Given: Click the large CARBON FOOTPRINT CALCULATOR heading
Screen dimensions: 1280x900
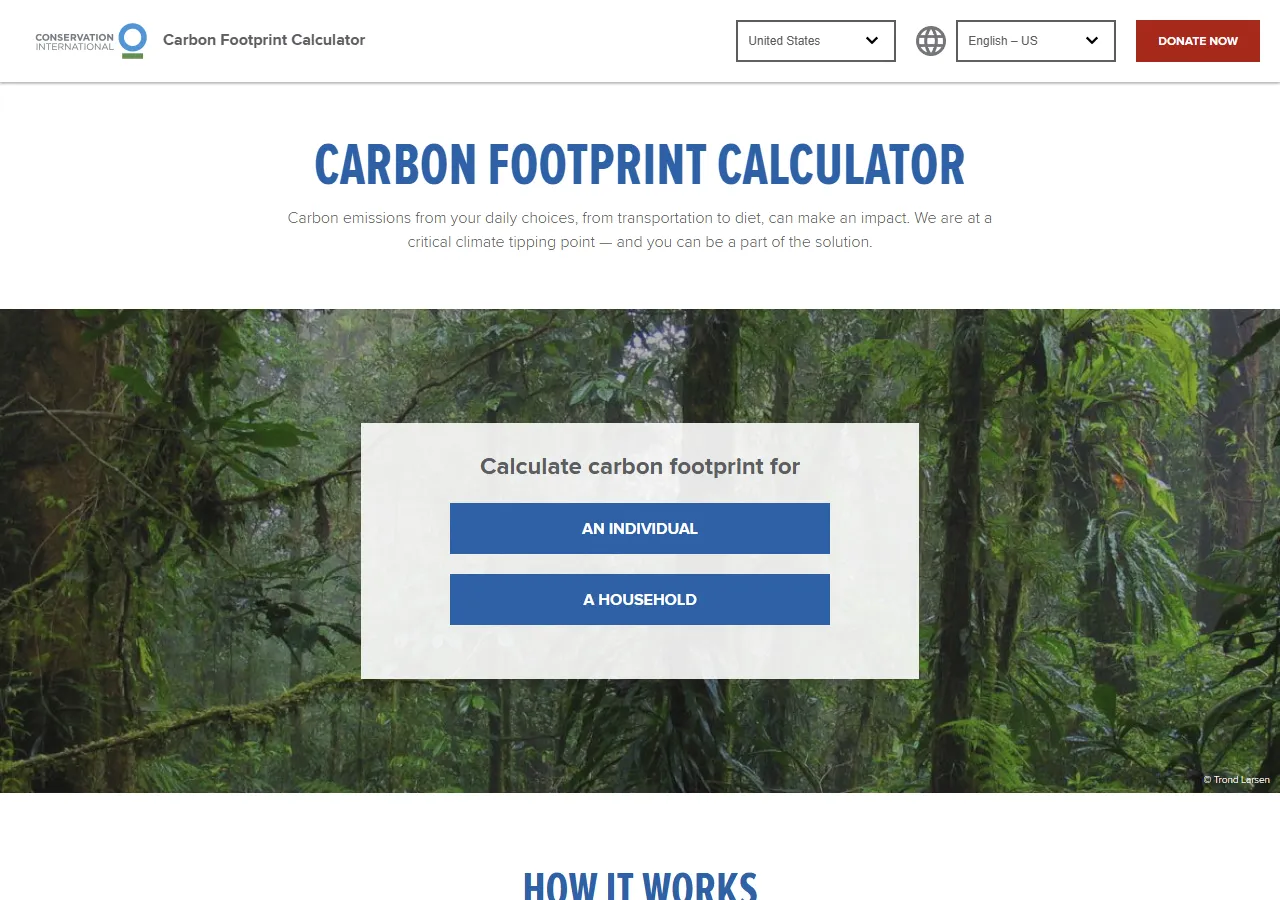Looking at the screenshot, I should tap(640, 165).
